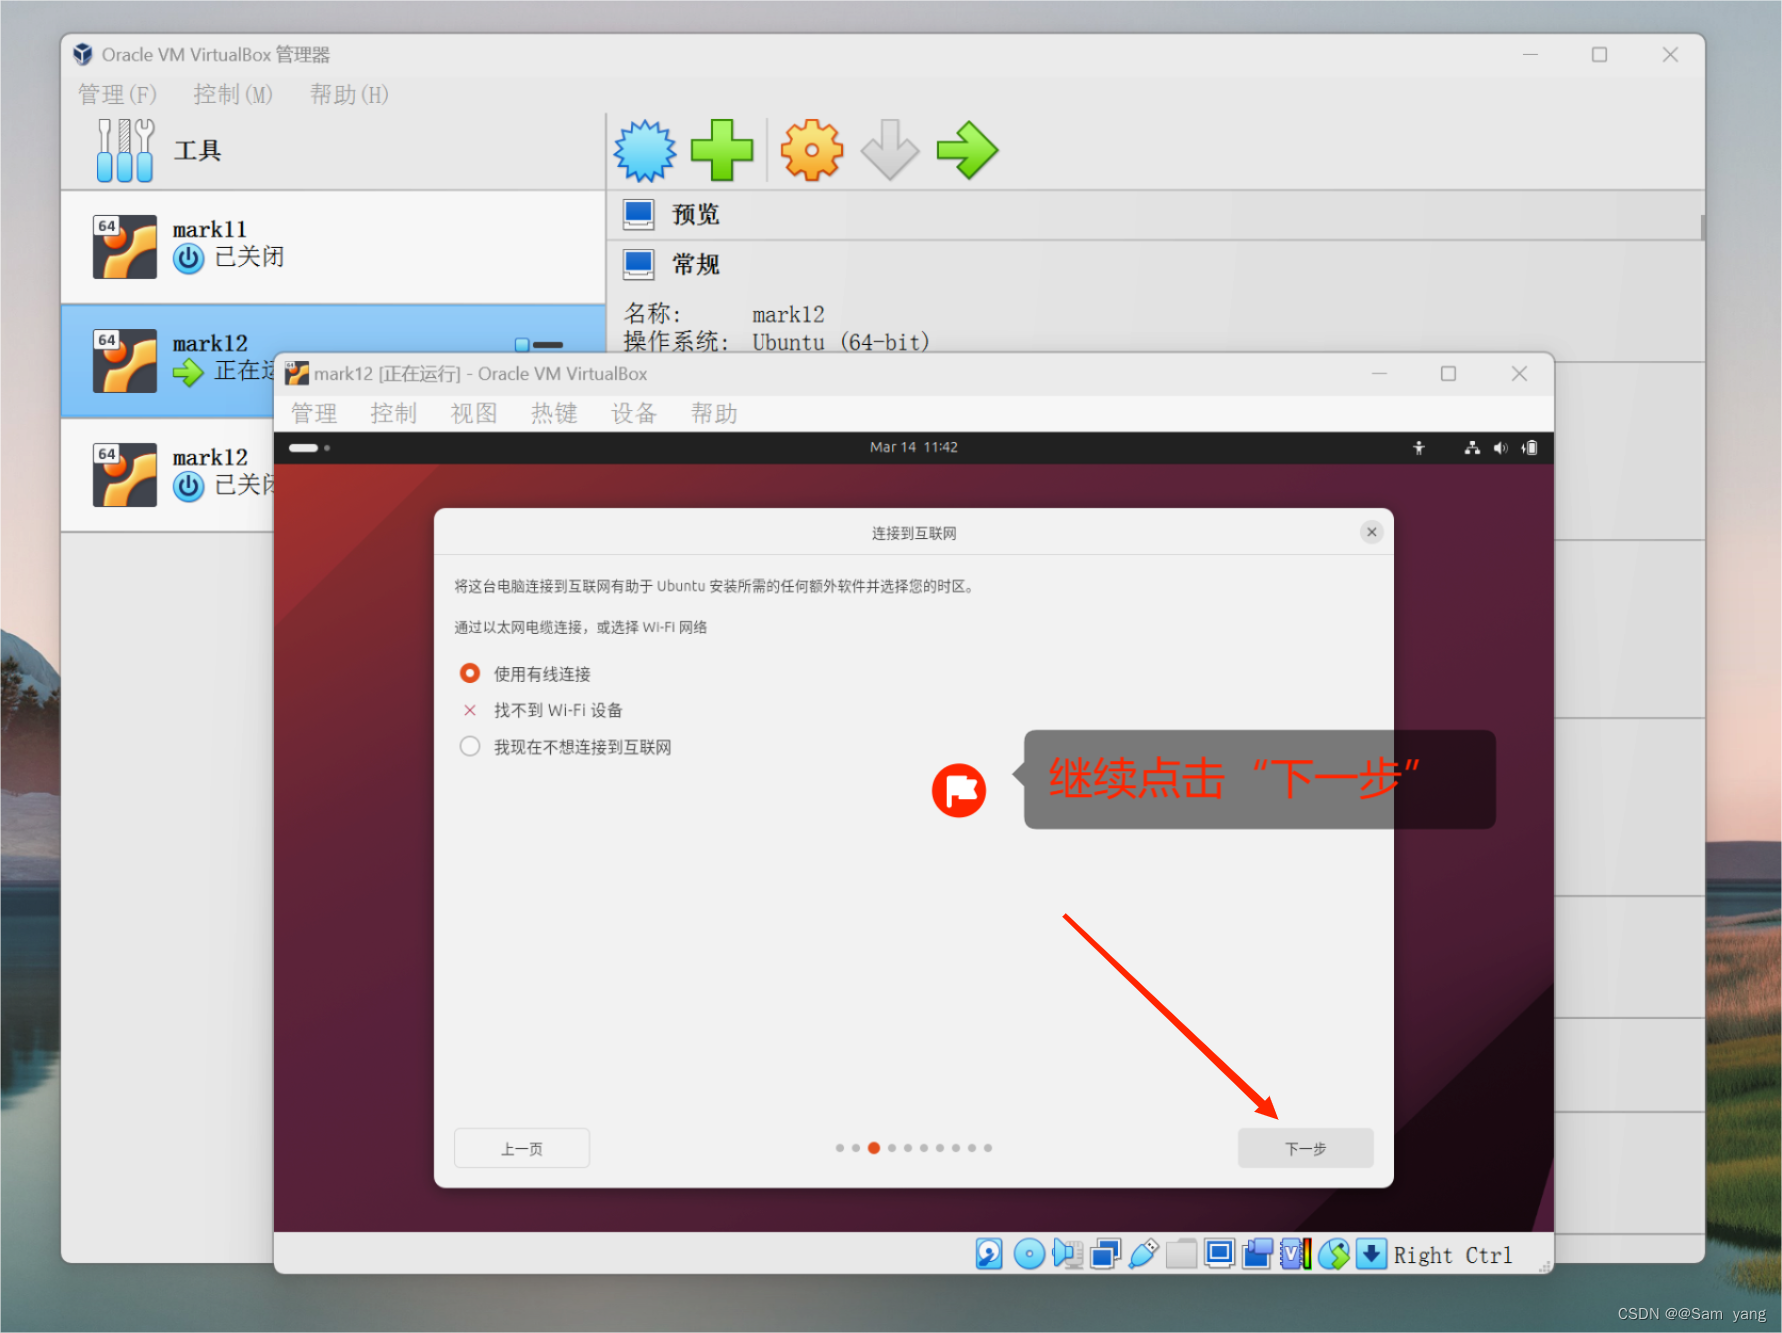Click the optical disc status icon
1782x1333 pixels.
(x=1029, y=1253)
